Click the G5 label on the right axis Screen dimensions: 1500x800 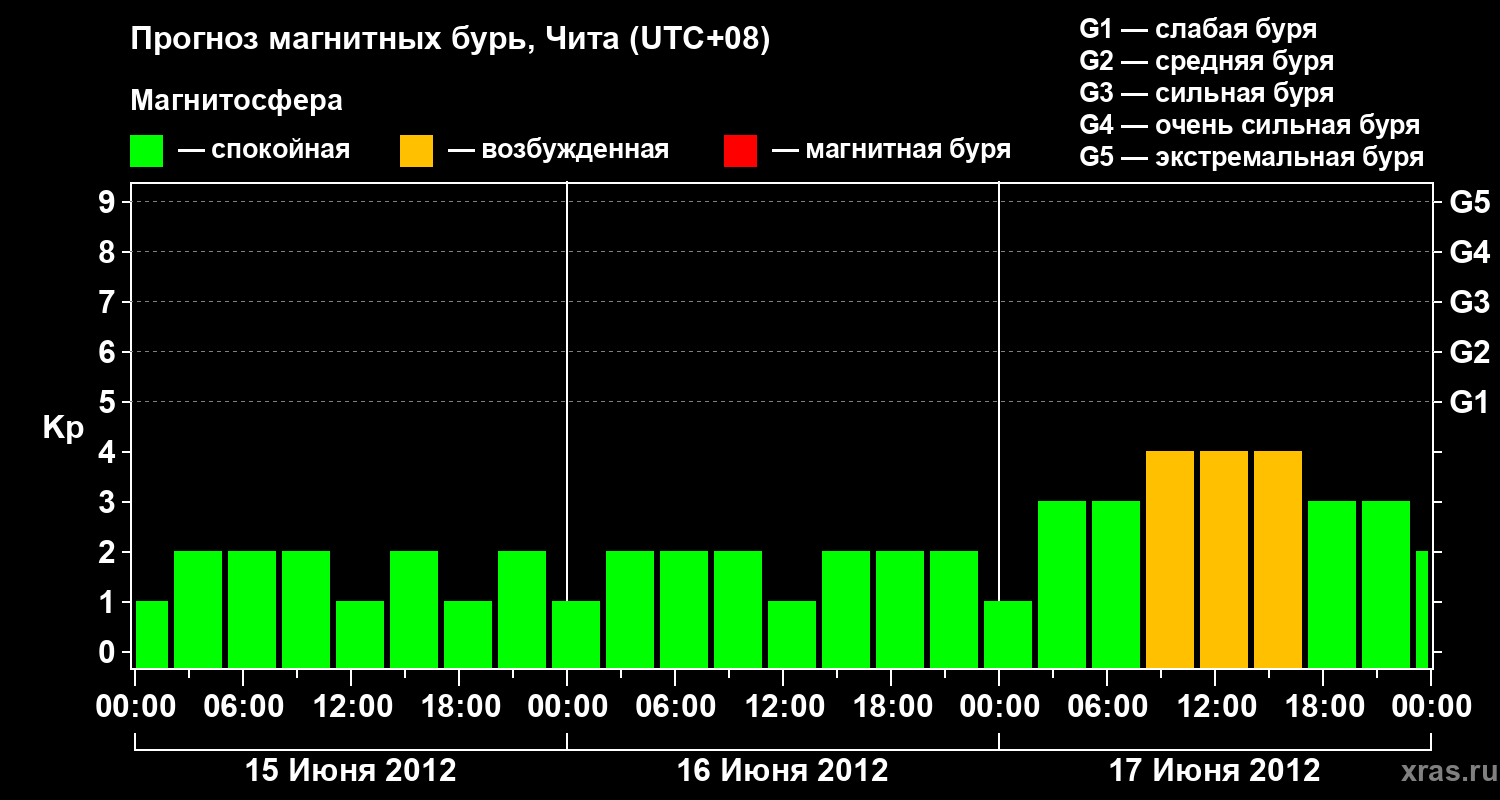pos(1469,203)
